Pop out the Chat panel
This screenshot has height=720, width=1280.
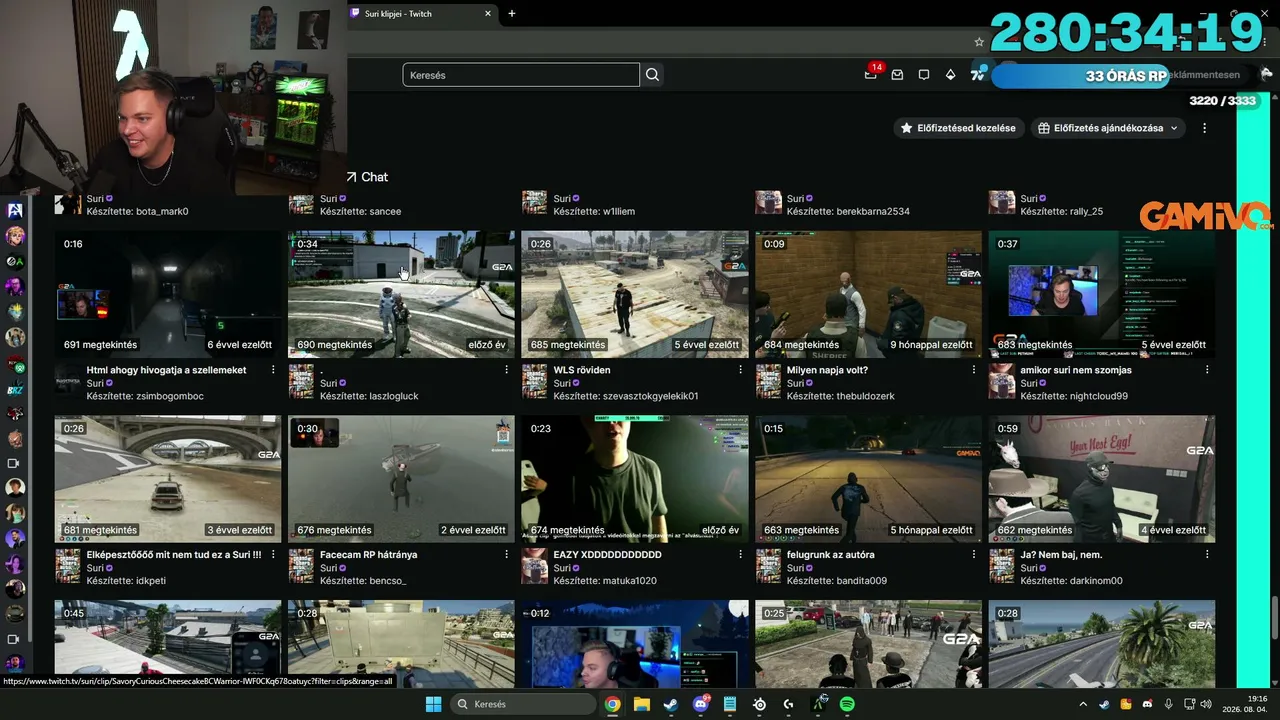click(x=367, y=177)
